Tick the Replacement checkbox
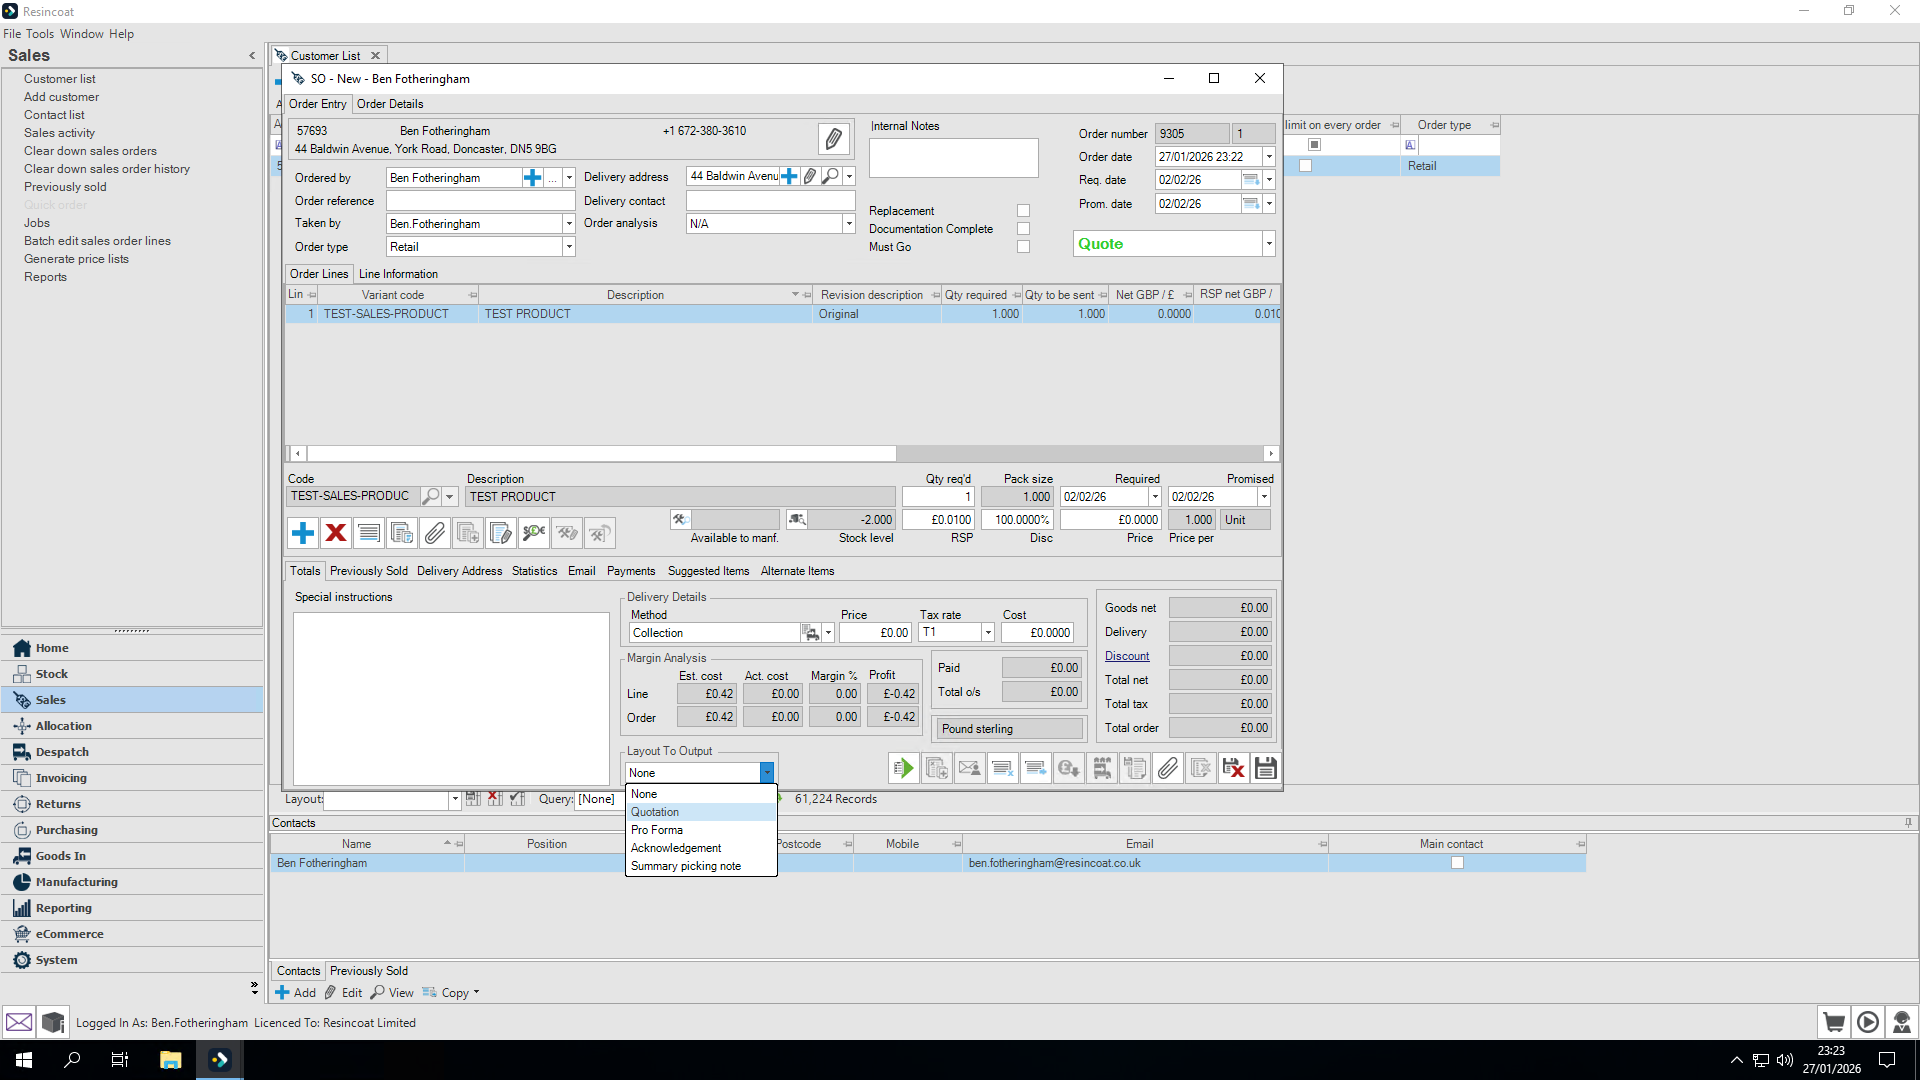The width and height of the screenshot is (1920, 1080). [x=1023, y=211]
